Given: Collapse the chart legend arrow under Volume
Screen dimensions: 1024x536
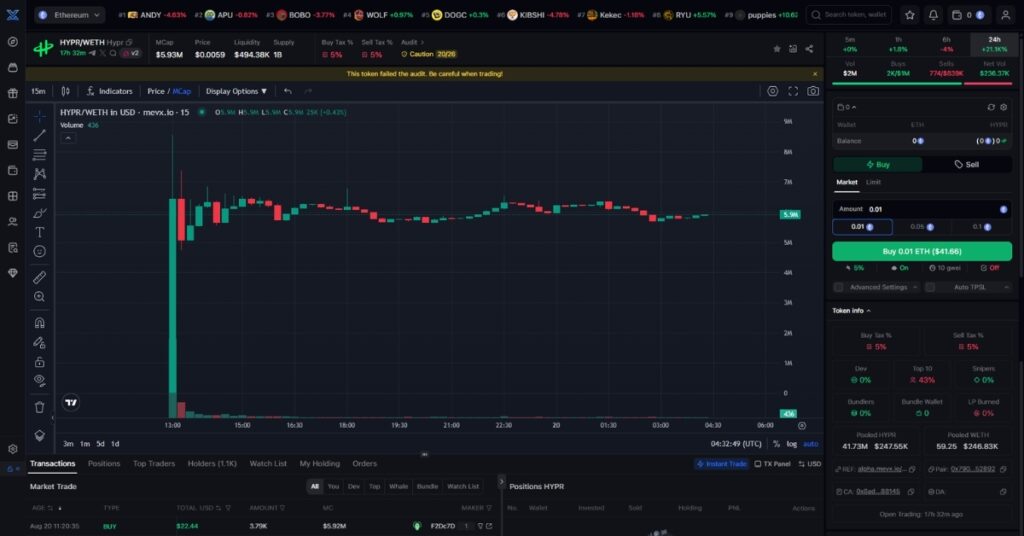Looking at the screenshot, I should 68,138.
